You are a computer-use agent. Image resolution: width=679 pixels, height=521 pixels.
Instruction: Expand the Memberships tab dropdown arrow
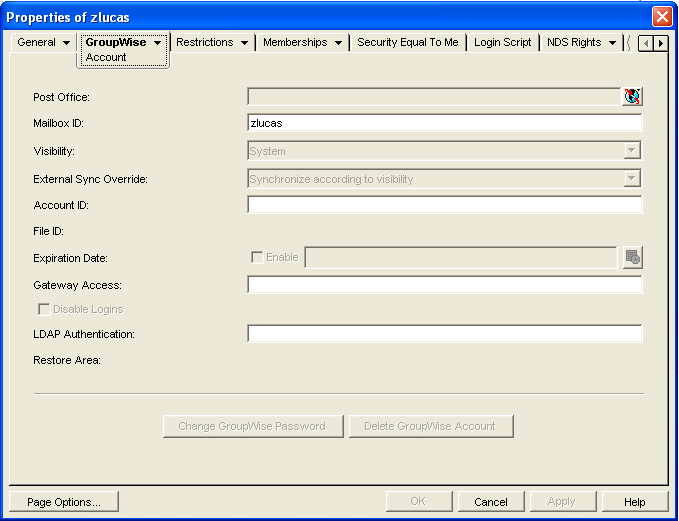click(x=339, y=43)
